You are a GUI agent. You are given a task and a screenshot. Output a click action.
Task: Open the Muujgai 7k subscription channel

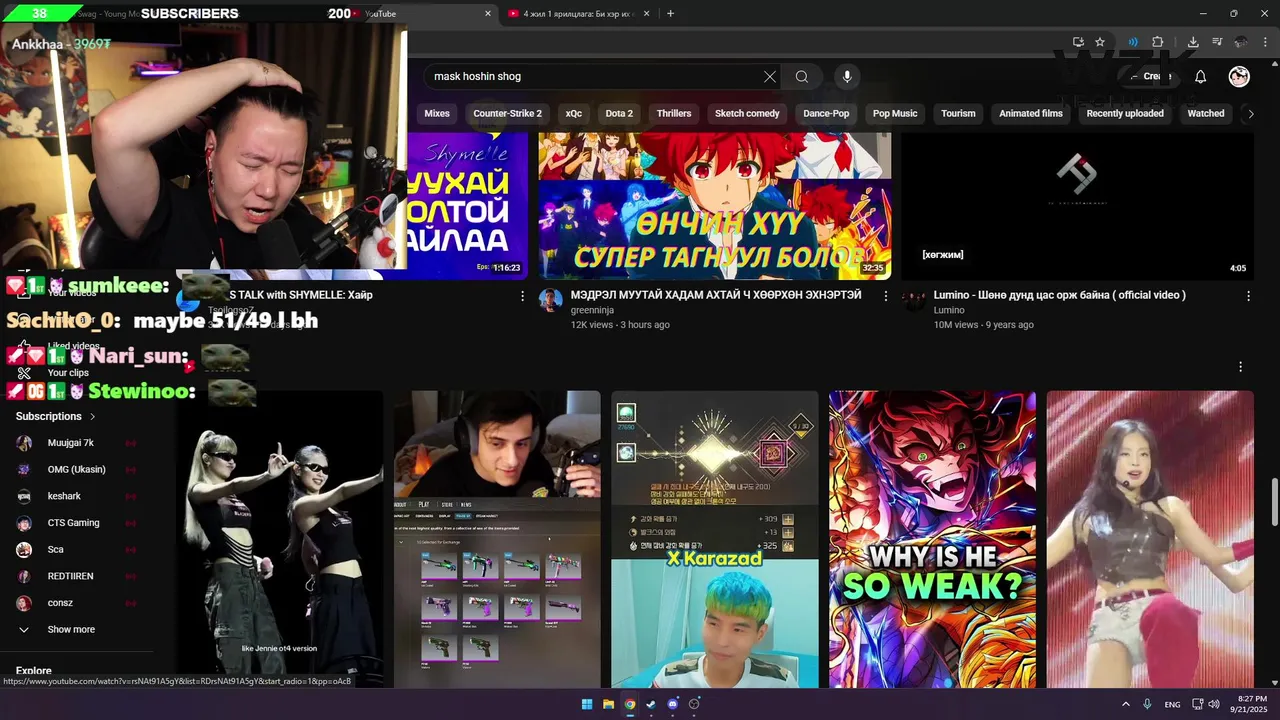click(70, 443)
